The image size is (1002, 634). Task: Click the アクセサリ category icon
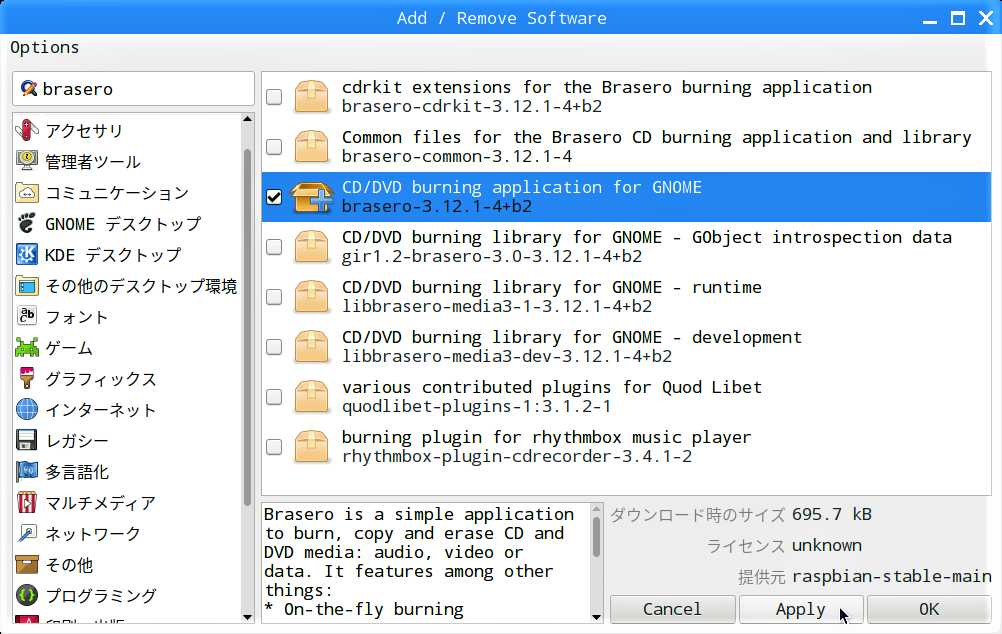click(x=26, y=130)
